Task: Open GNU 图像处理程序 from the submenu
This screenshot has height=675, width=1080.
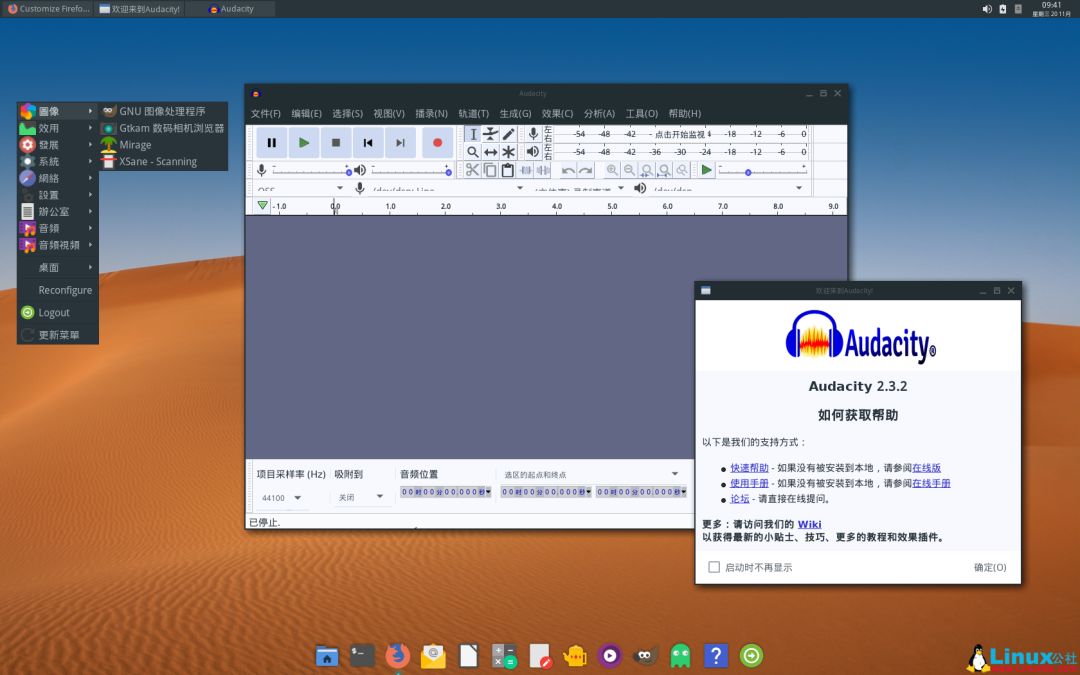Action: (162, 111)
